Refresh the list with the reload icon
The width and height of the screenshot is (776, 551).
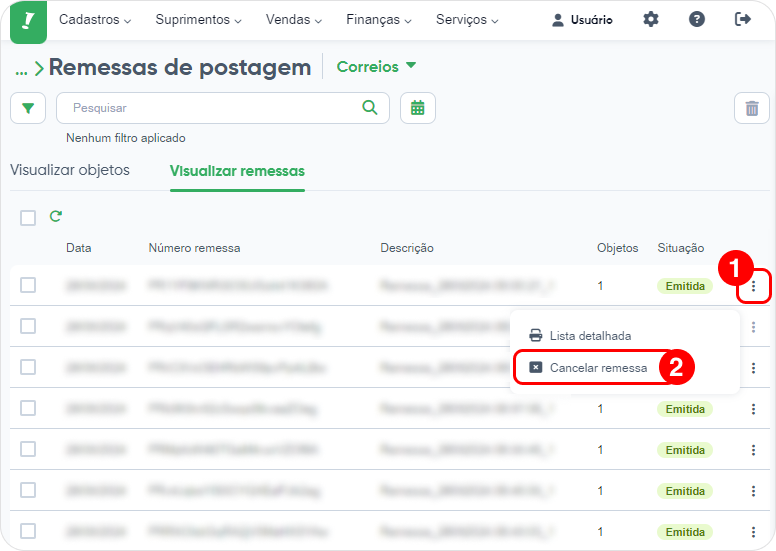click(55, 216)
